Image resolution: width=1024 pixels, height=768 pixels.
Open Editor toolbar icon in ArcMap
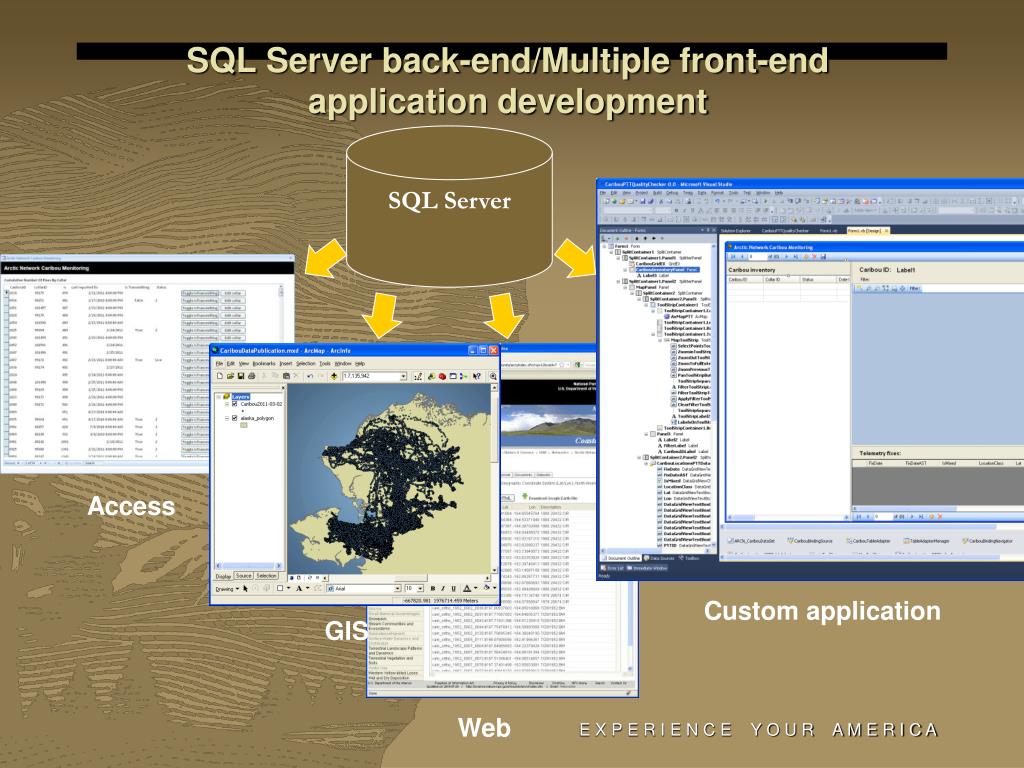[418, 376]
